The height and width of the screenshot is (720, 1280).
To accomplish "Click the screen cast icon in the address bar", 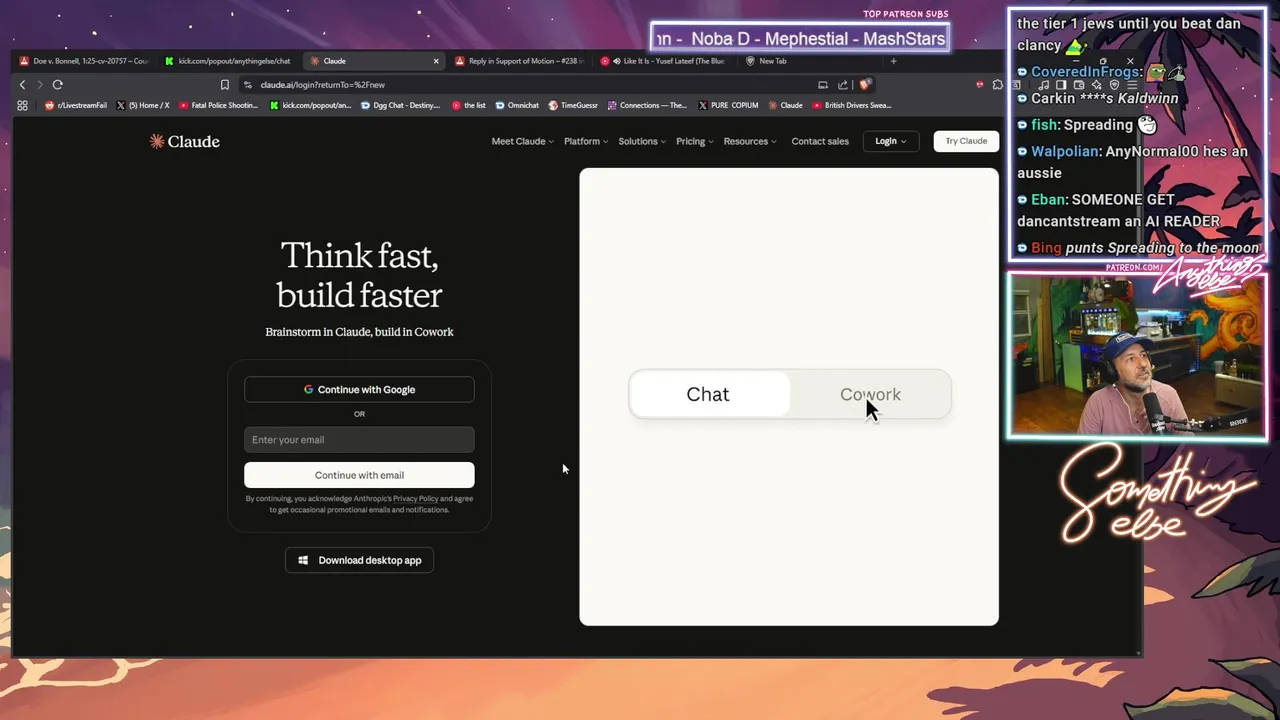I will [x=823, y=85].
